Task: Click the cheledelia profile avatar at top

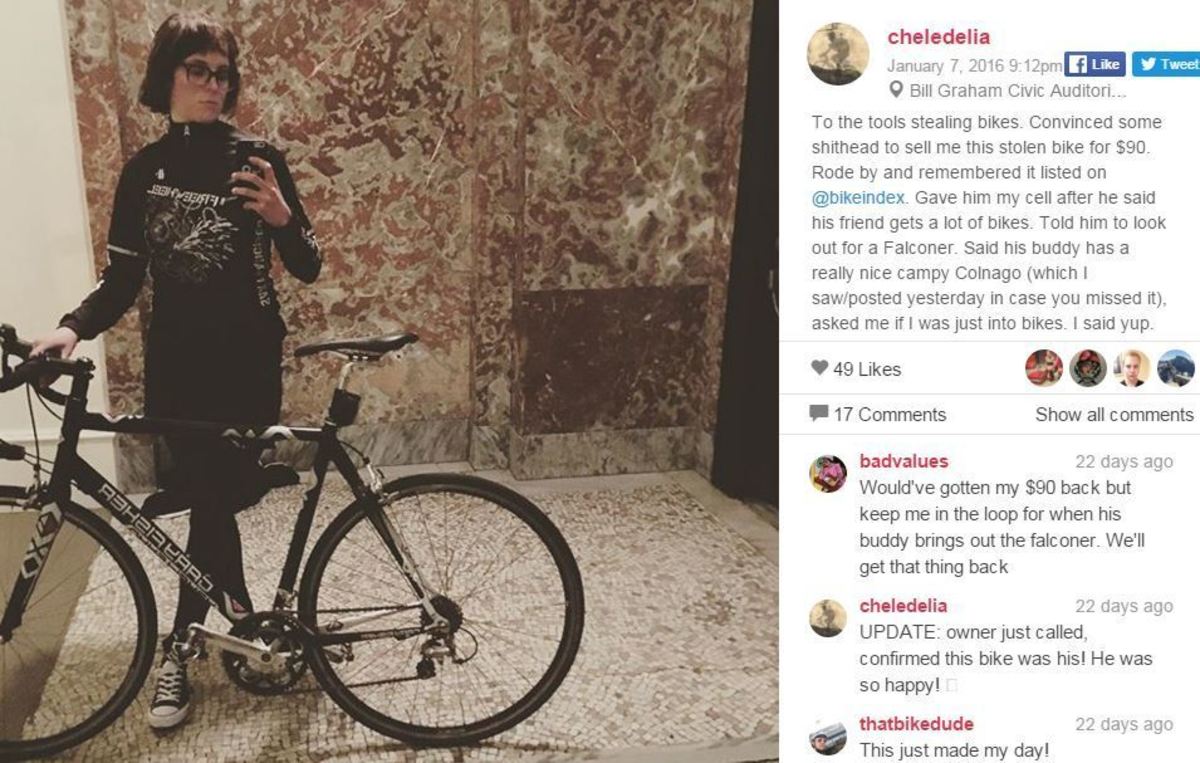Action: pos(838,54)
